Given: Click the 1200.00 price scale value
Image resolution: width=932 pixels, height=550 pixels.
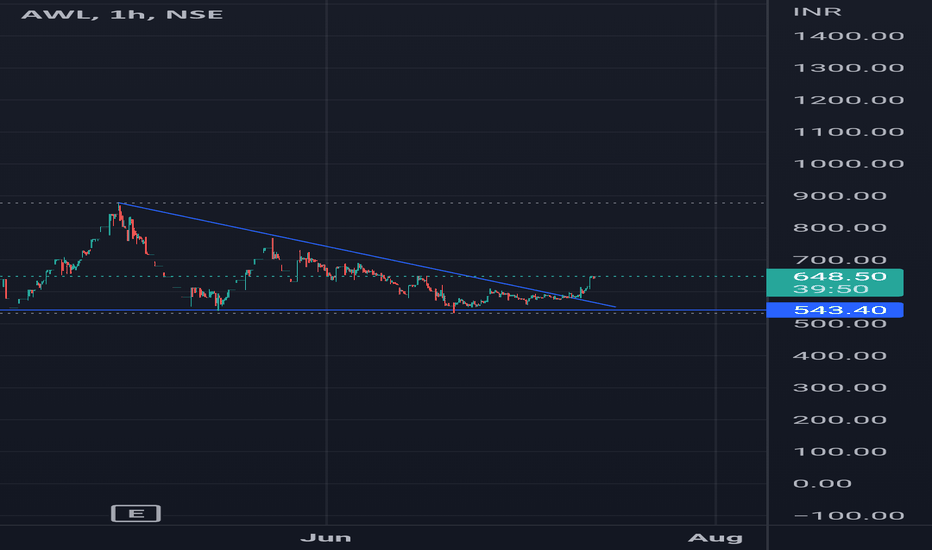Looking at the screenshot, I should point(849,100).
